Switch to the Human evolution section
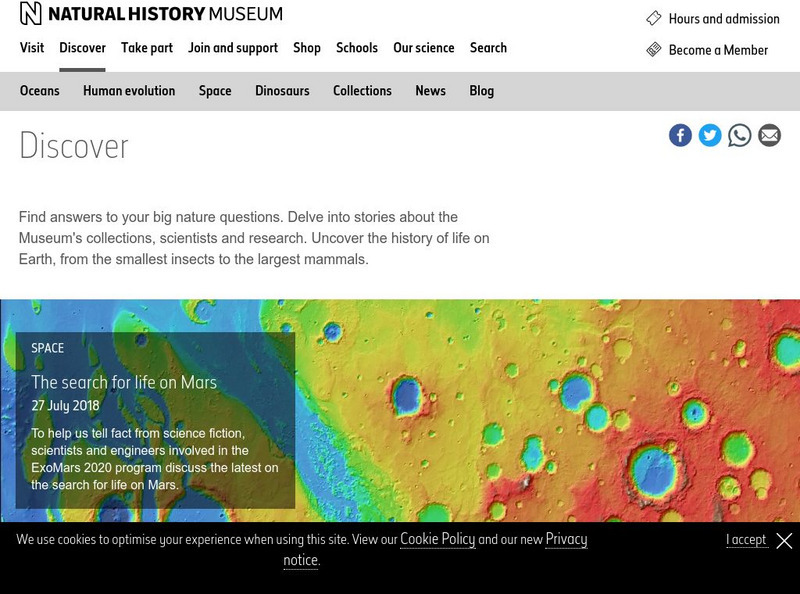Image resolution: width=800 pixels, height=594 pixels. click(128, 90)
